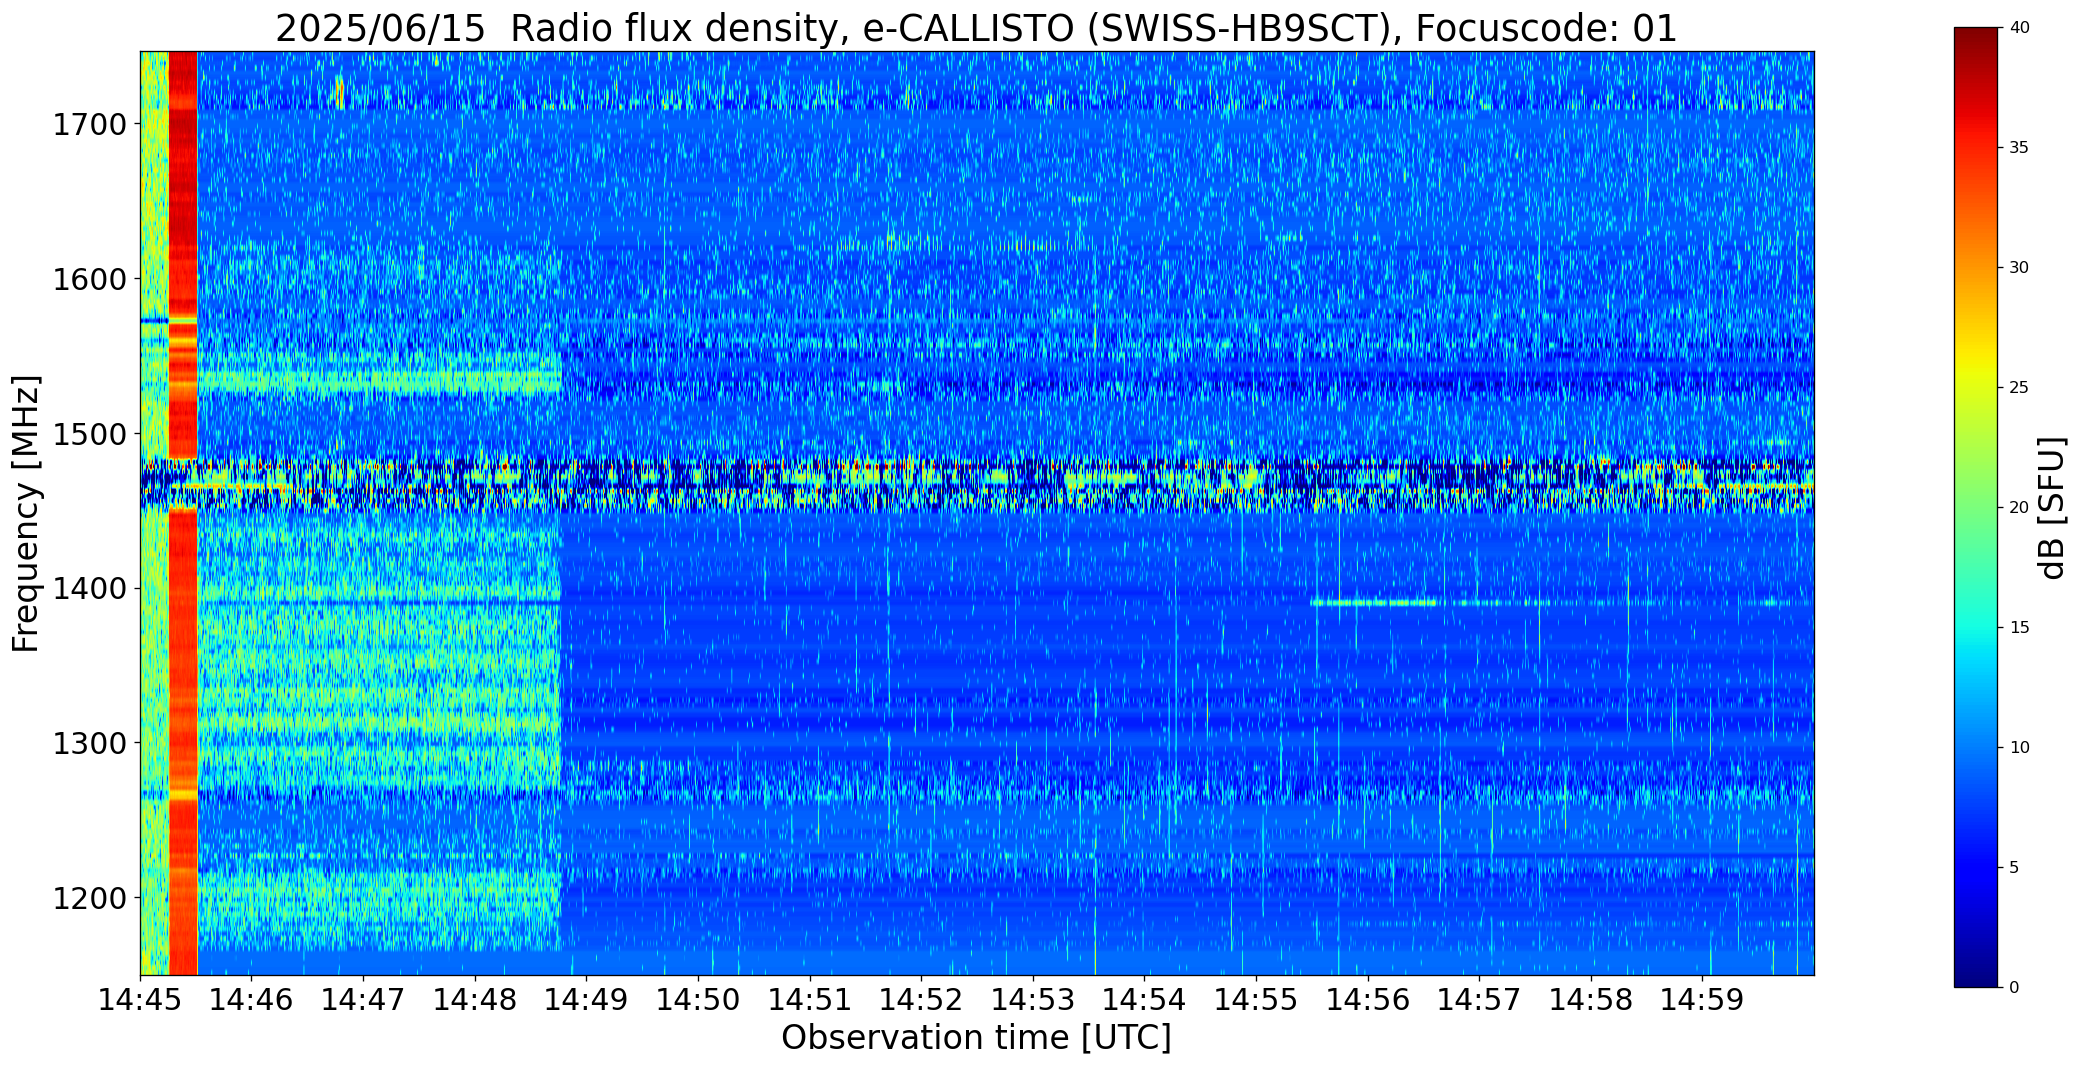Click the 14:57 time tick label
The width and height of the screenshot is (2082, 1067).
pyautogui.click(x=1479, y=999)
